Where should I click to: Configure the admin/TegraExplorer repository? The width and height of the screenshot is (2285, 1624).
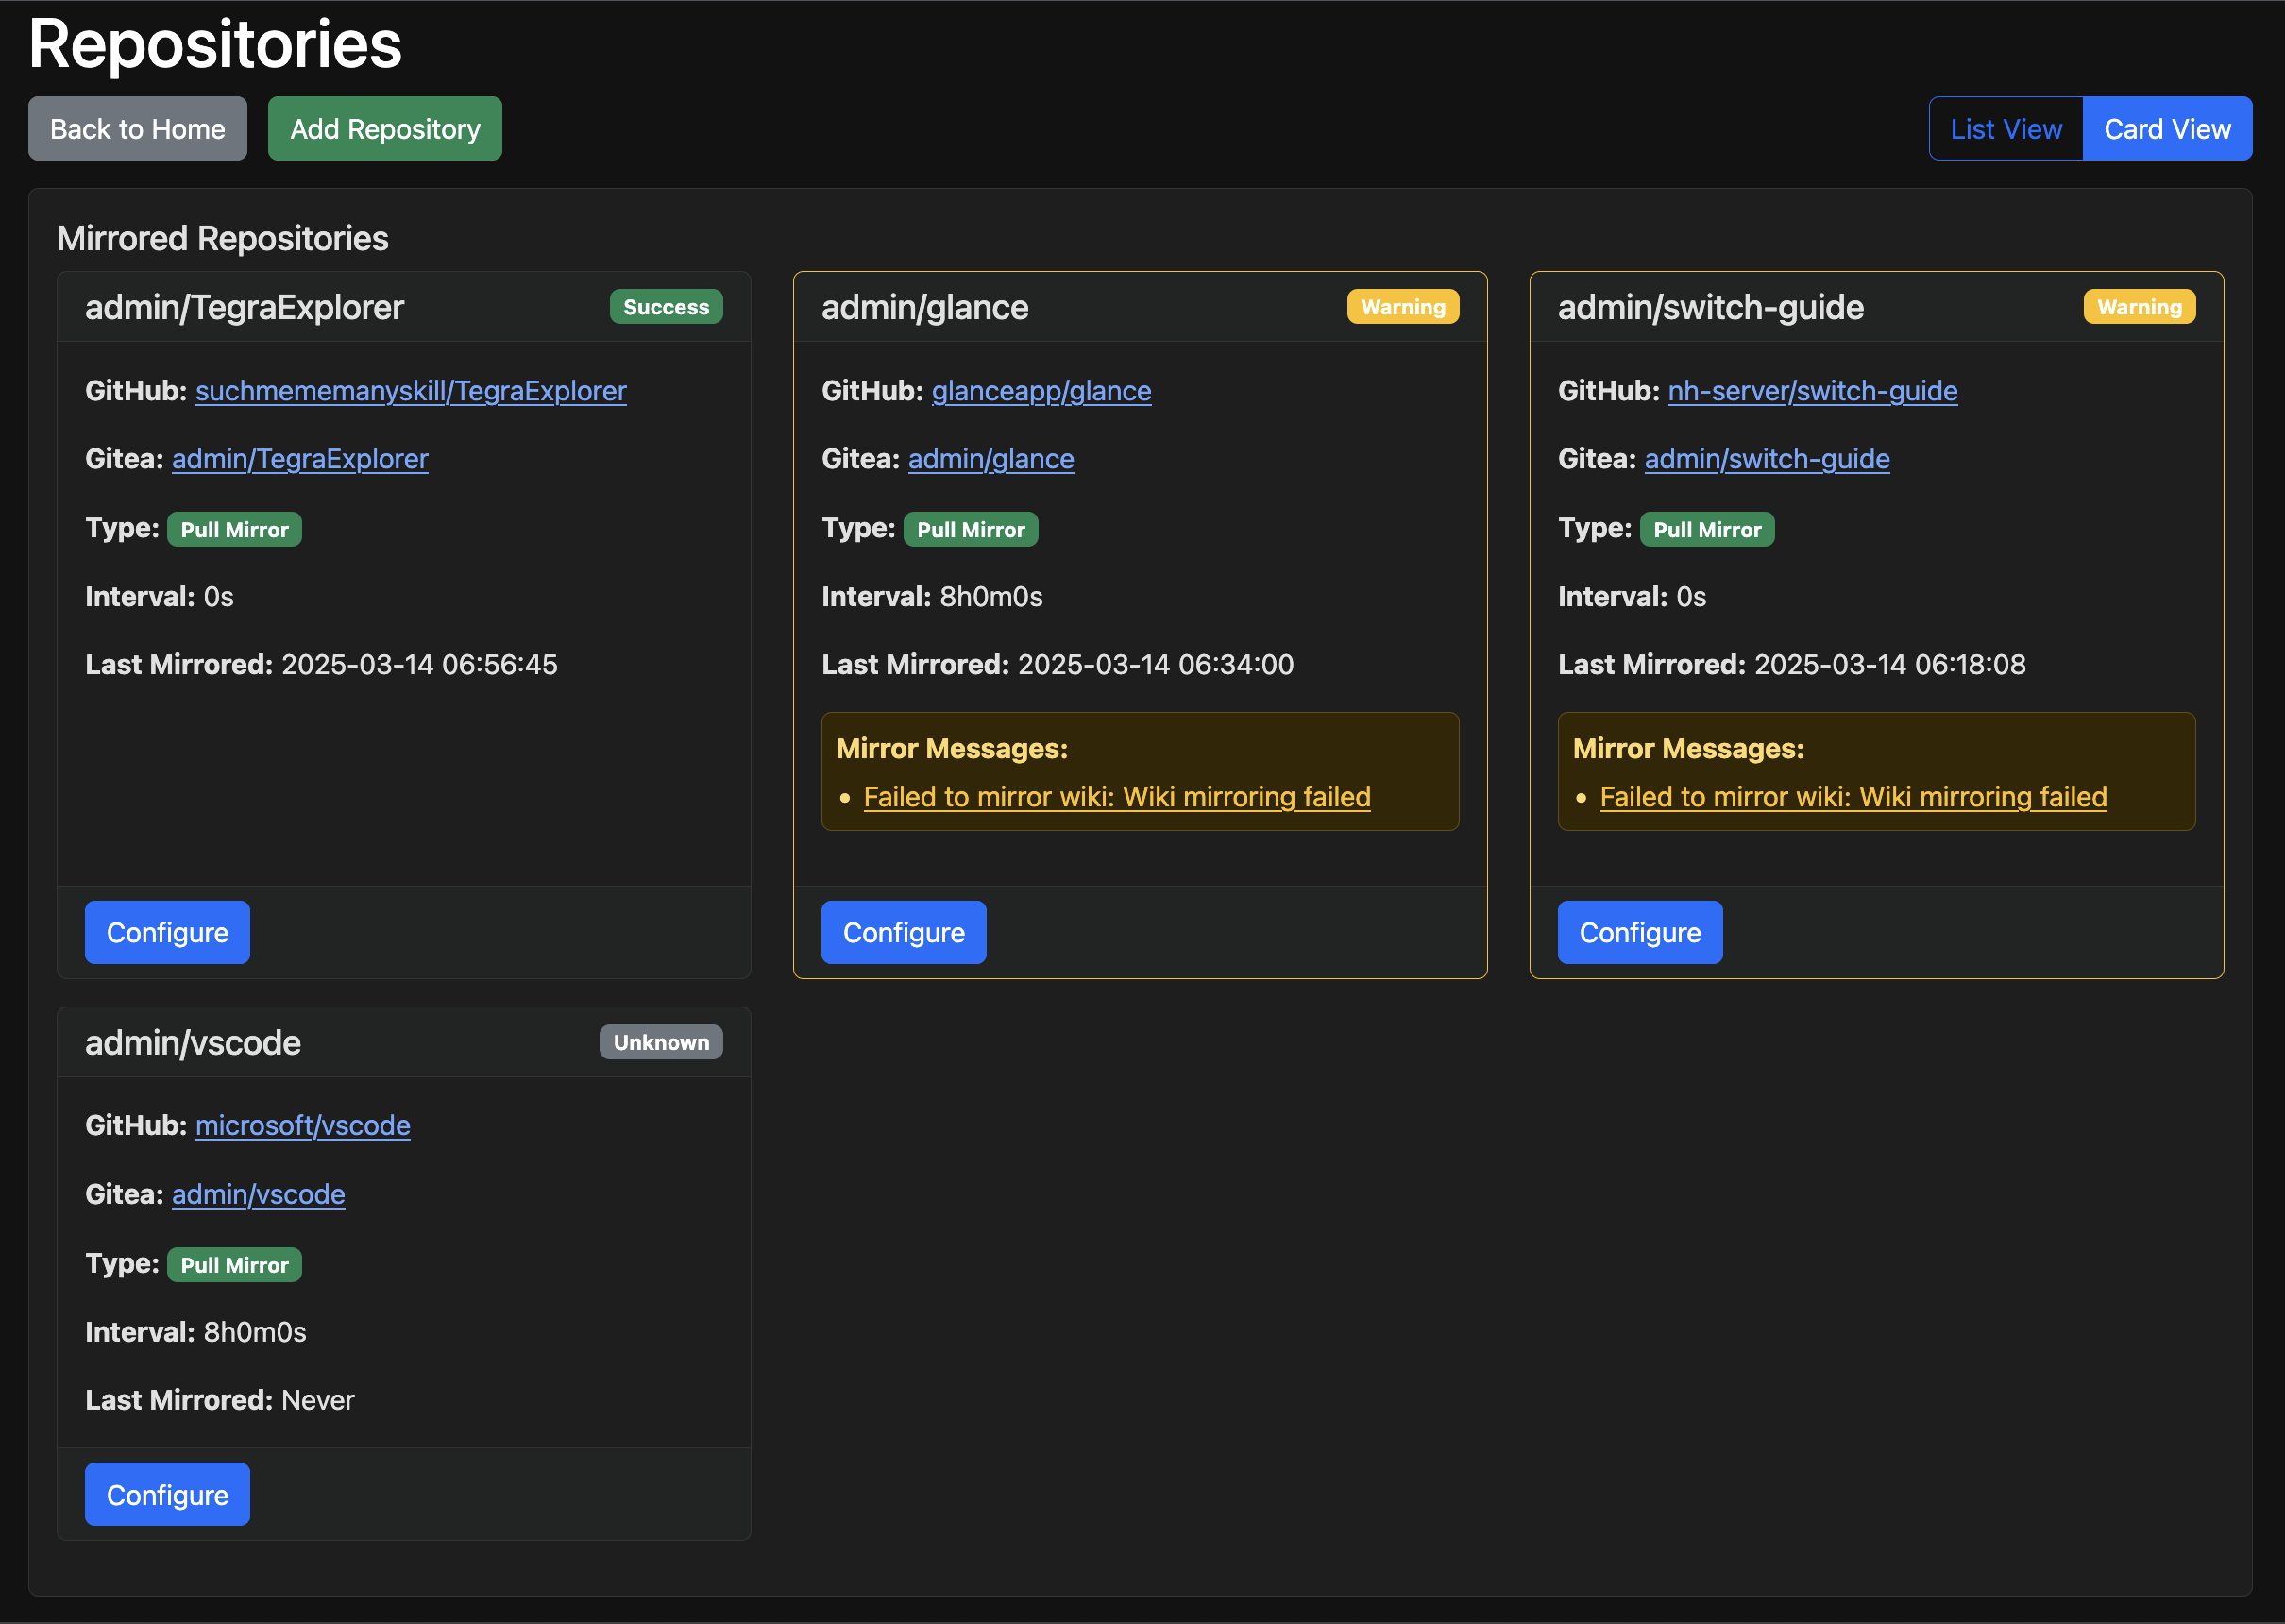pos(167,932)
